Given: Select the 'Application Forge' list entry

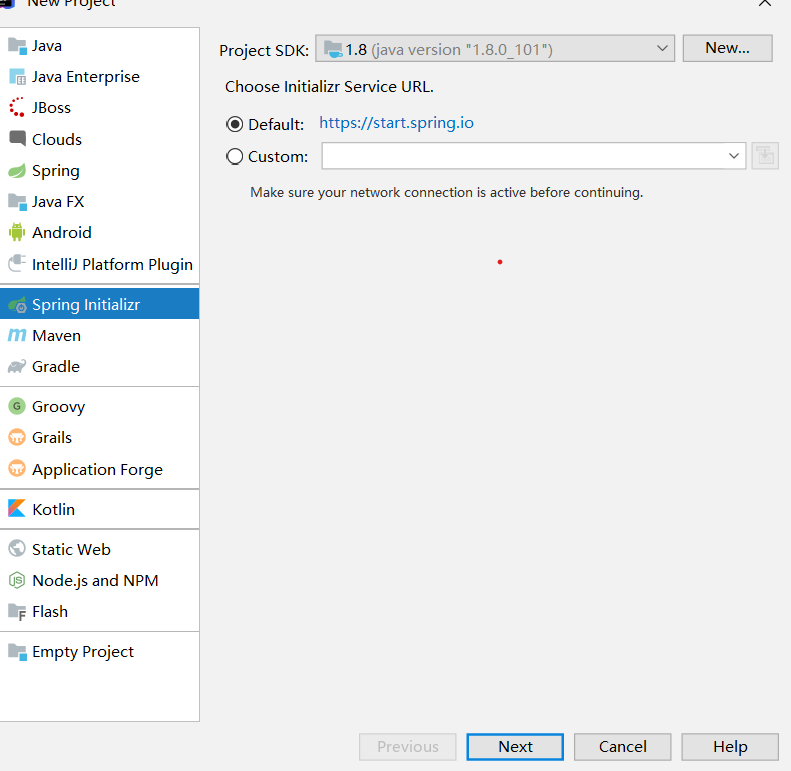Looking at the screenshot, I should click(99, 469).
